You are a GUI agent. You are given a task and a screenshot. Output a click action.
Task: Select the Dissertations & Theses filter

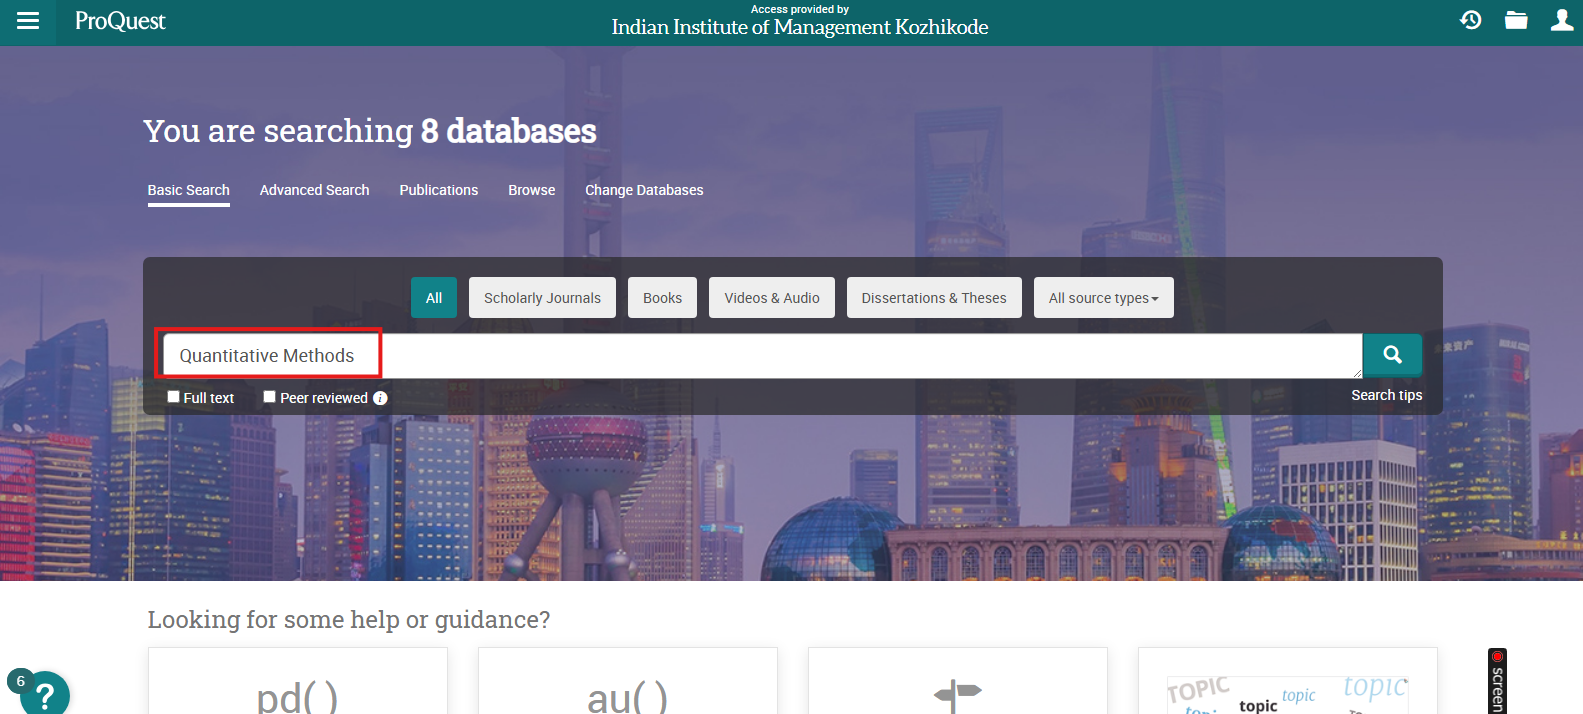tap(933, 298)
